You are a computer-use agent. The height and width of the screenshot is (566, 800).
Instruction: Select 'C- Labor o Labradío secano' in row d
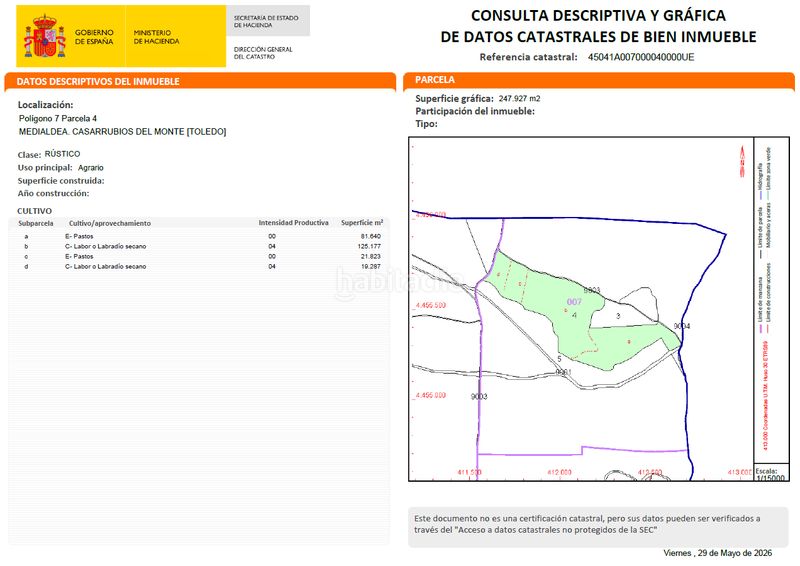(106, 266)
